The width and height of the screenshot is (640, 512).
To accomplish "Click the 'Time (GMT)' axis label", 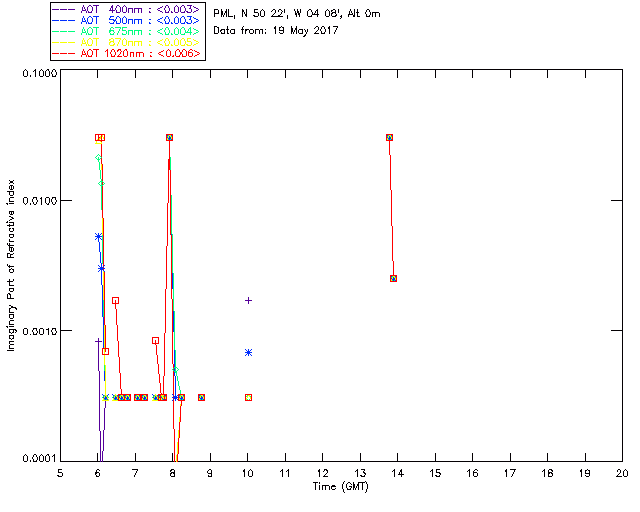I will 340,487.
